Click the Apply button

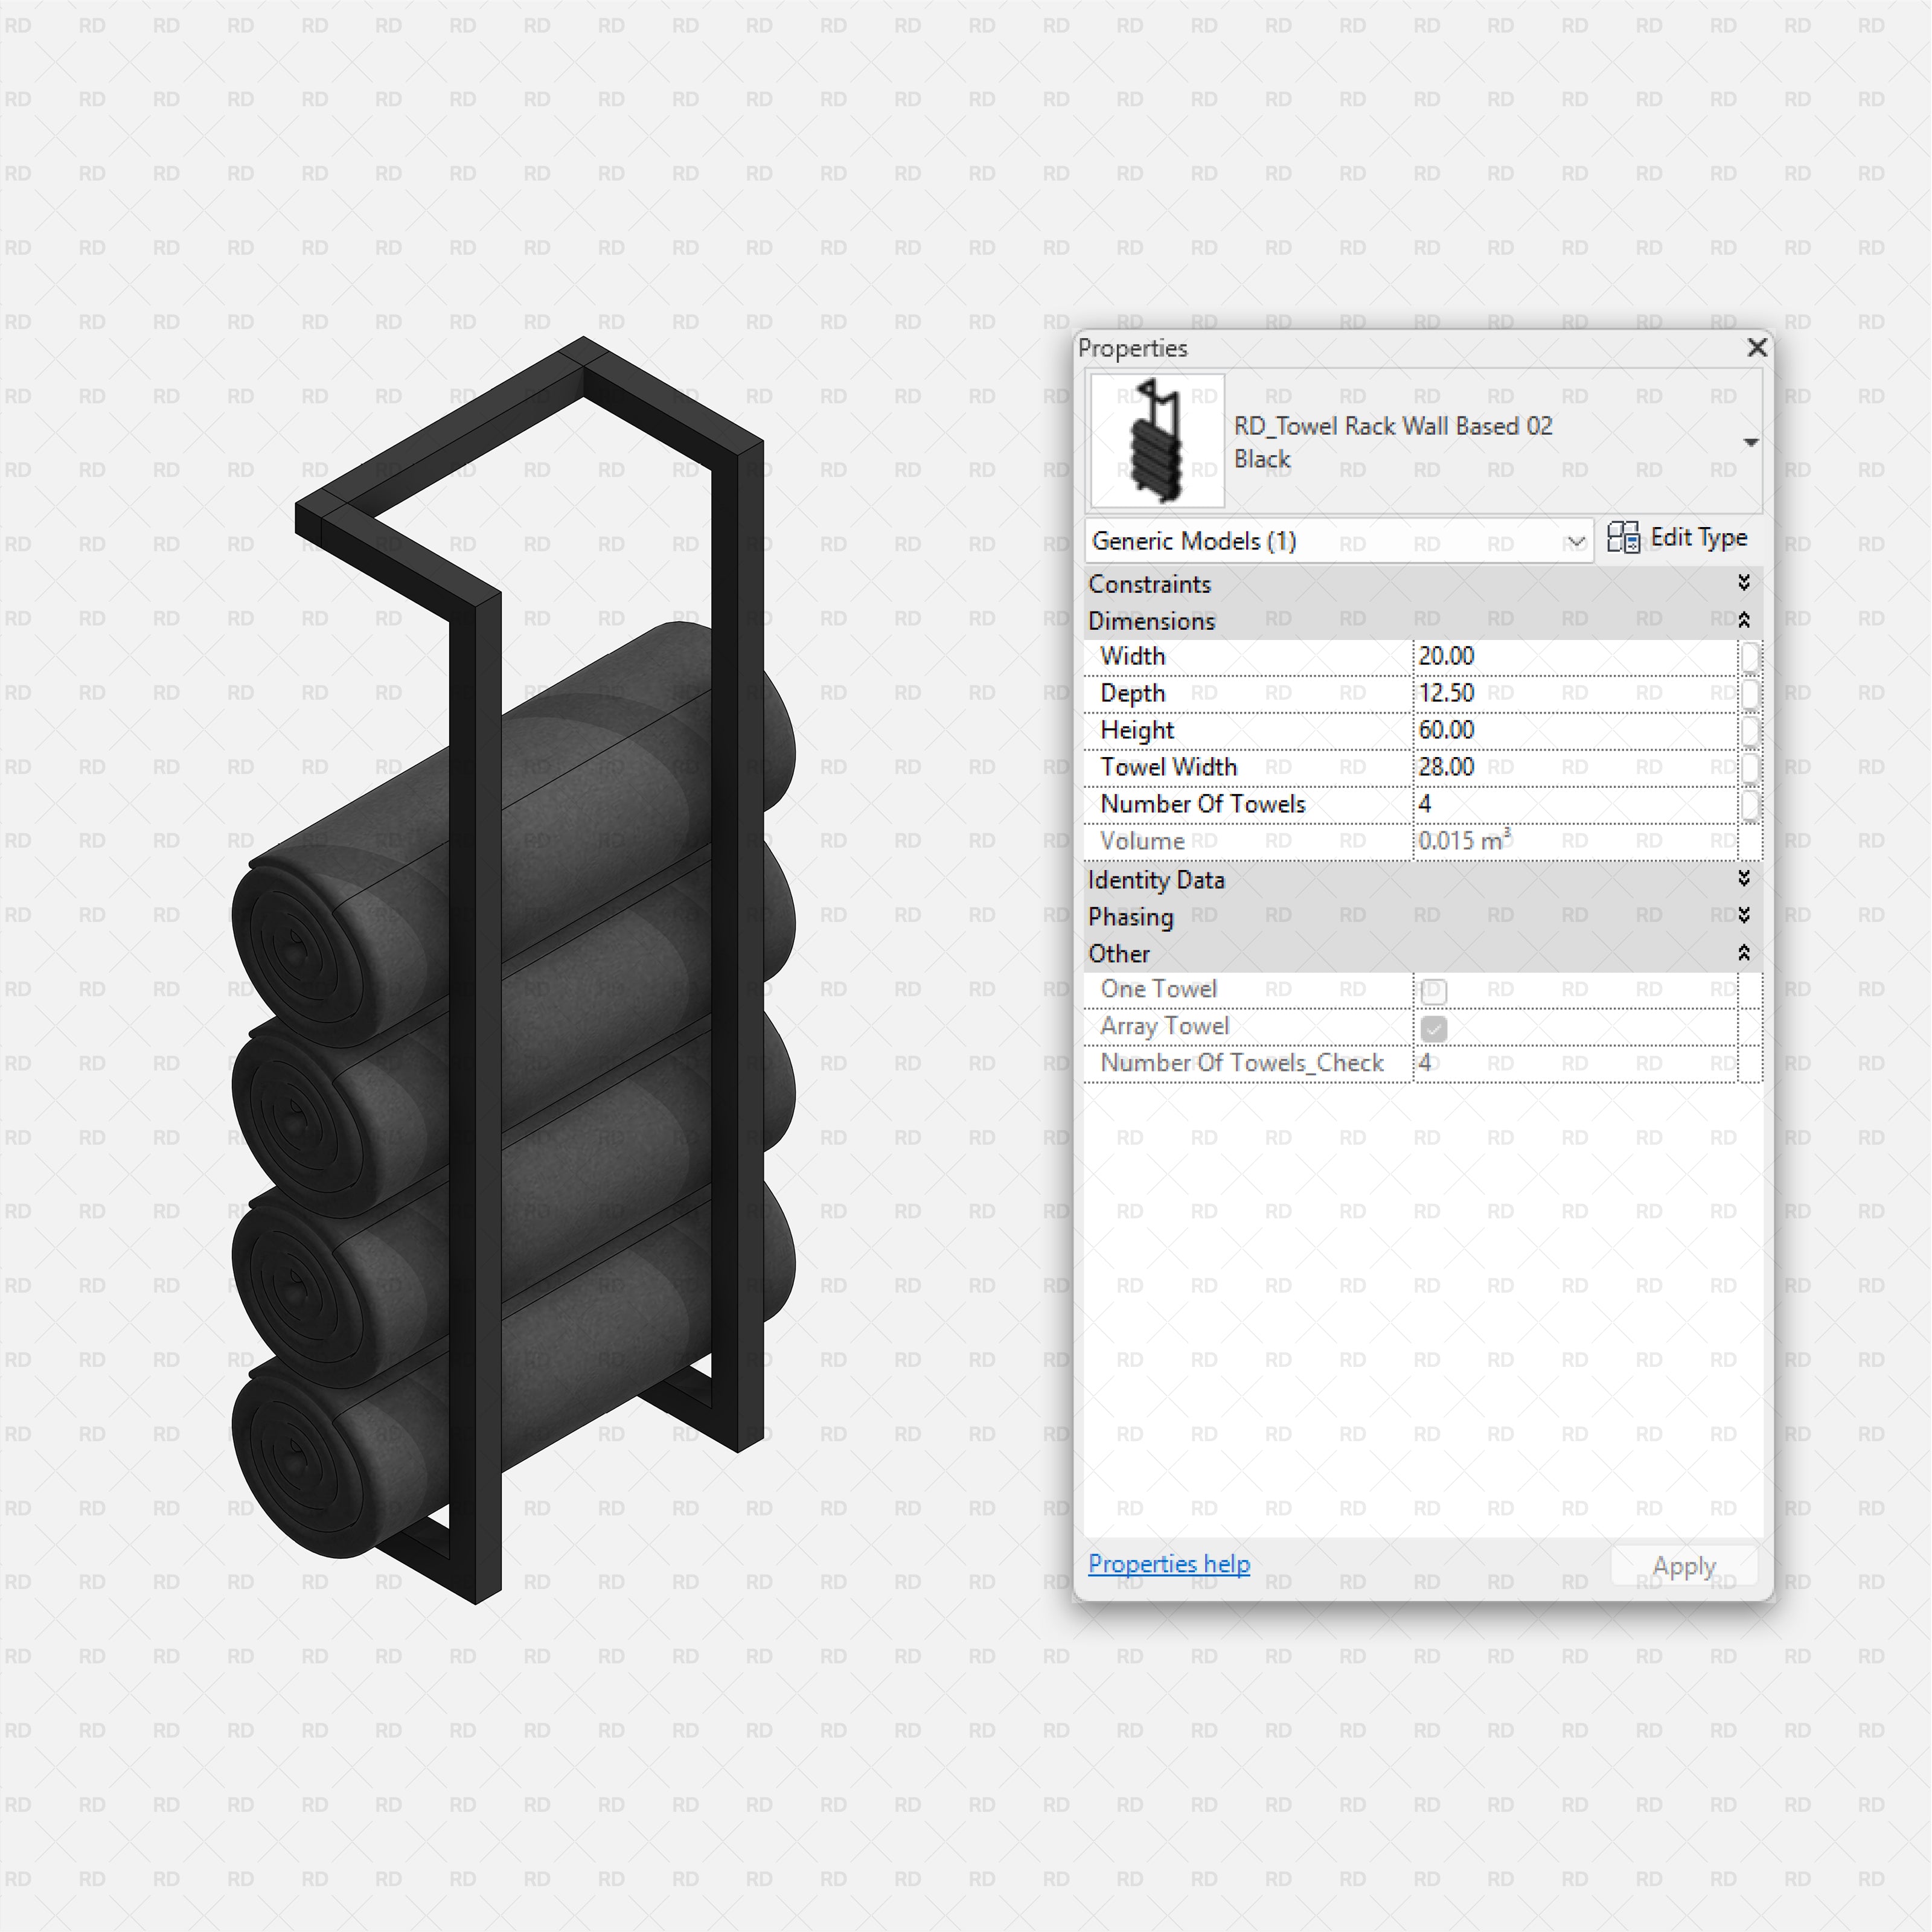[1684, 1565]
